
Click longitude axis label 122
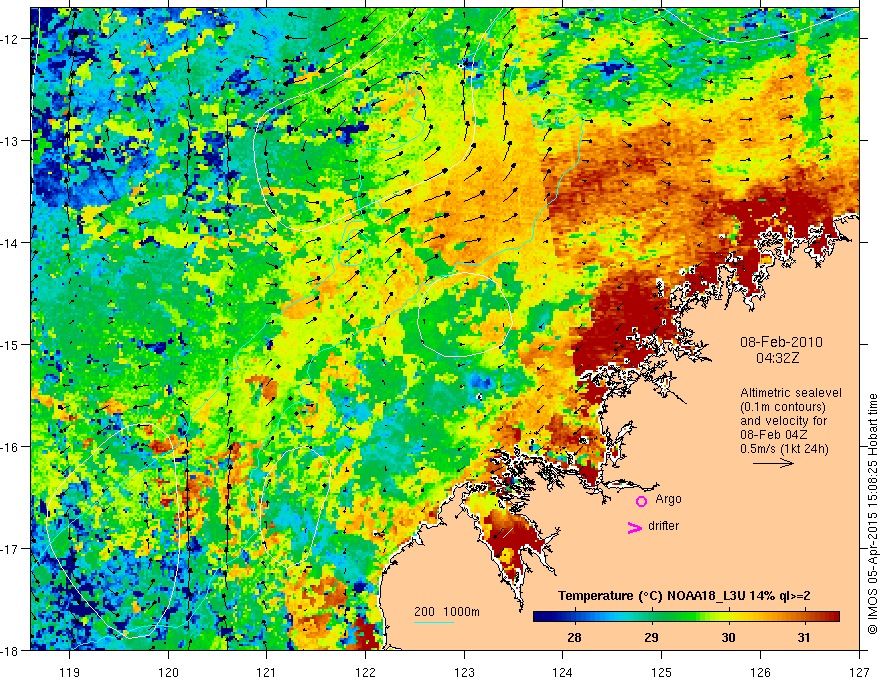(365, 672)
